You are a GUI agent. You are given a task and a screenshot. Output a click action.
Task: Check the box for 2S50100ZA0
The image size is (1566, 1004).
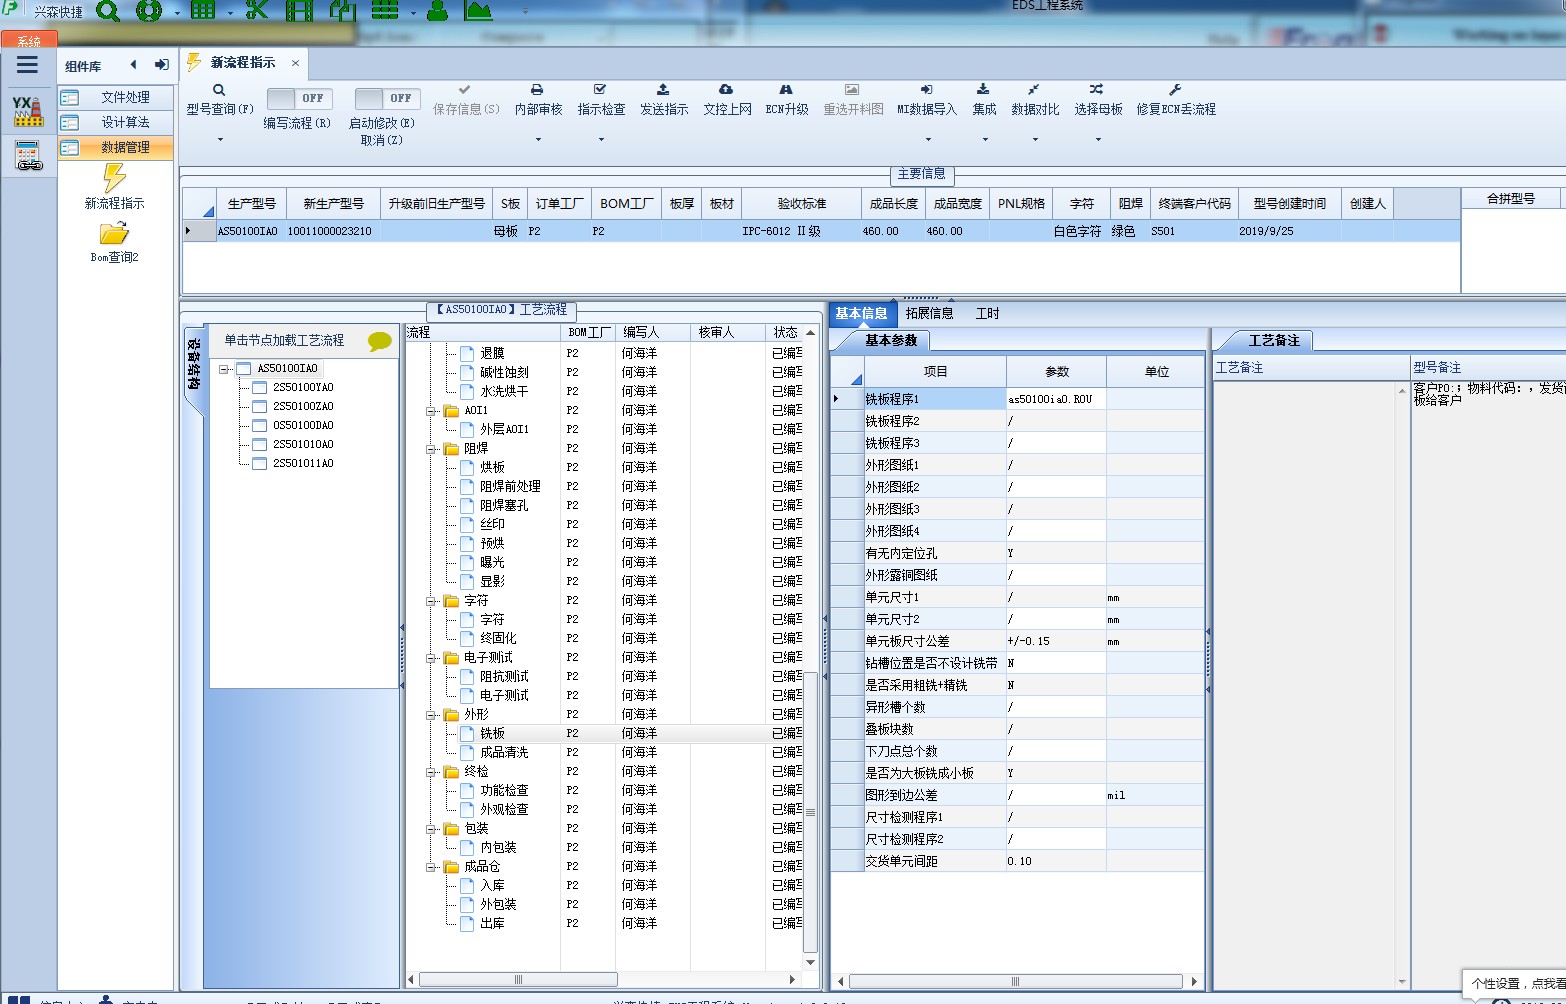(x=259, y=407)
